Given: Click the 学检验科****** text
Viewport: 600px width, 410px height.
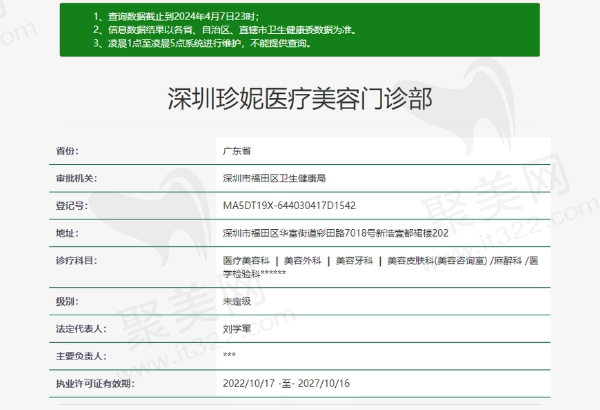Looking at the screenshot, I should [x=254, y=273].
